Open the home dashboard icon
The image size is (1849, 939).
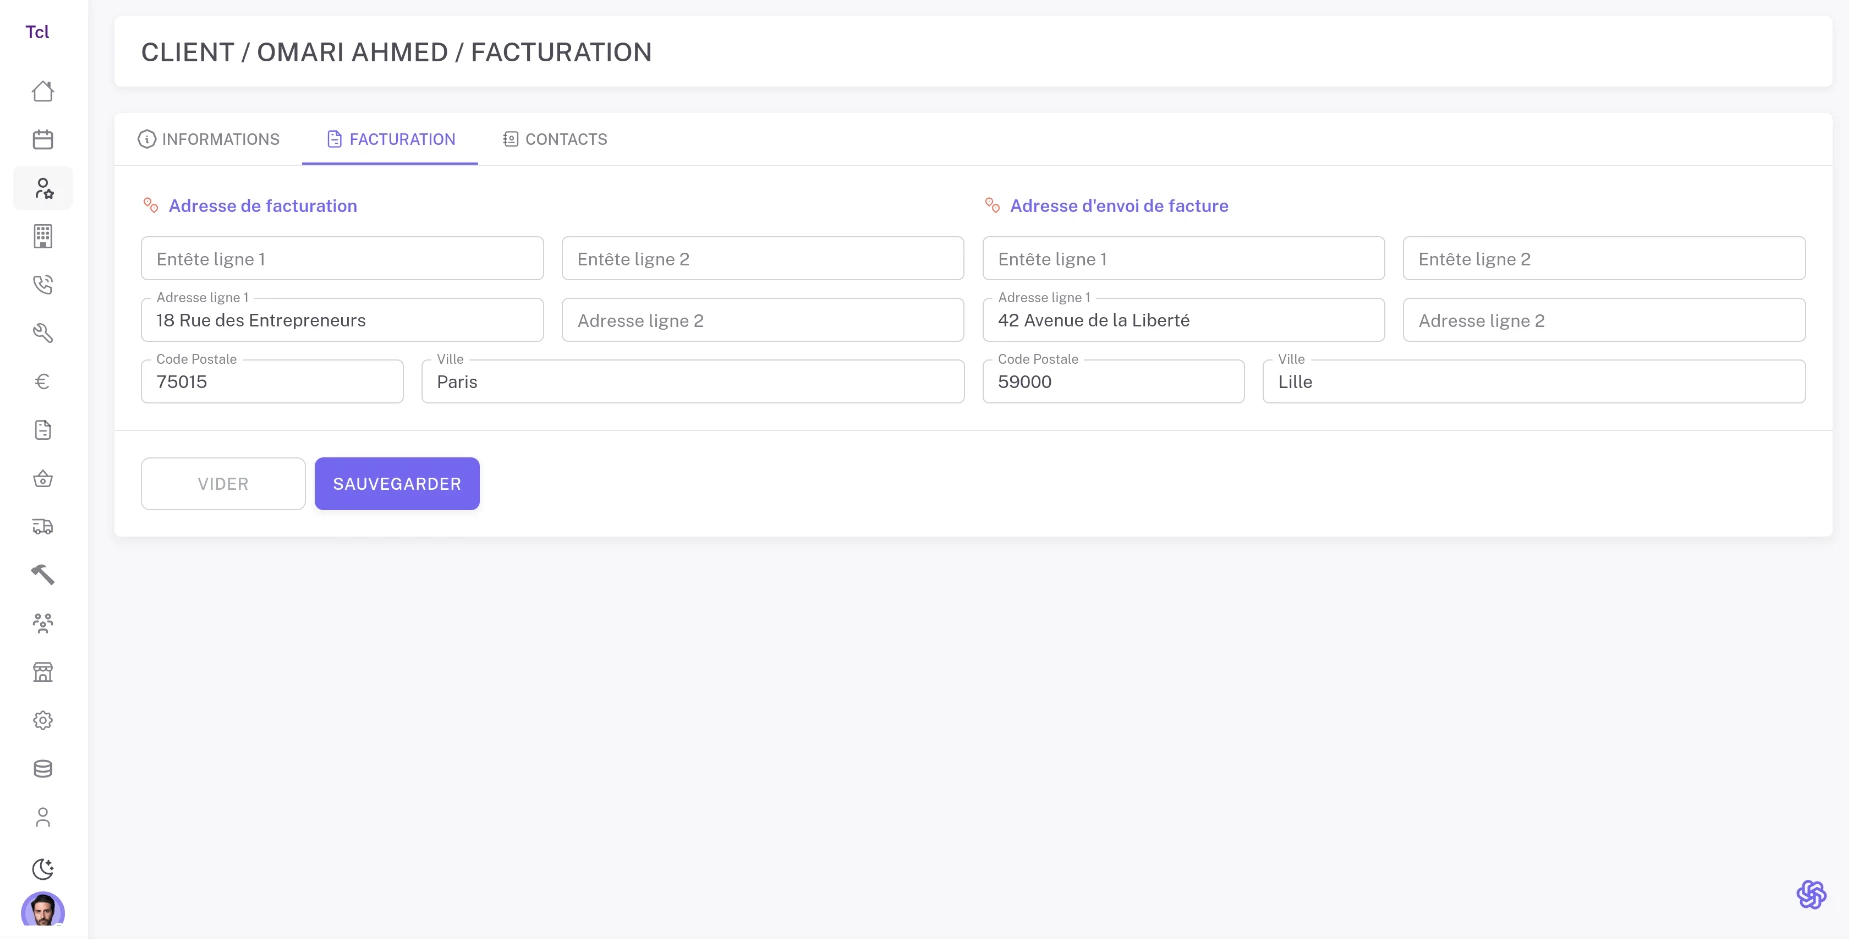[43, 91]
